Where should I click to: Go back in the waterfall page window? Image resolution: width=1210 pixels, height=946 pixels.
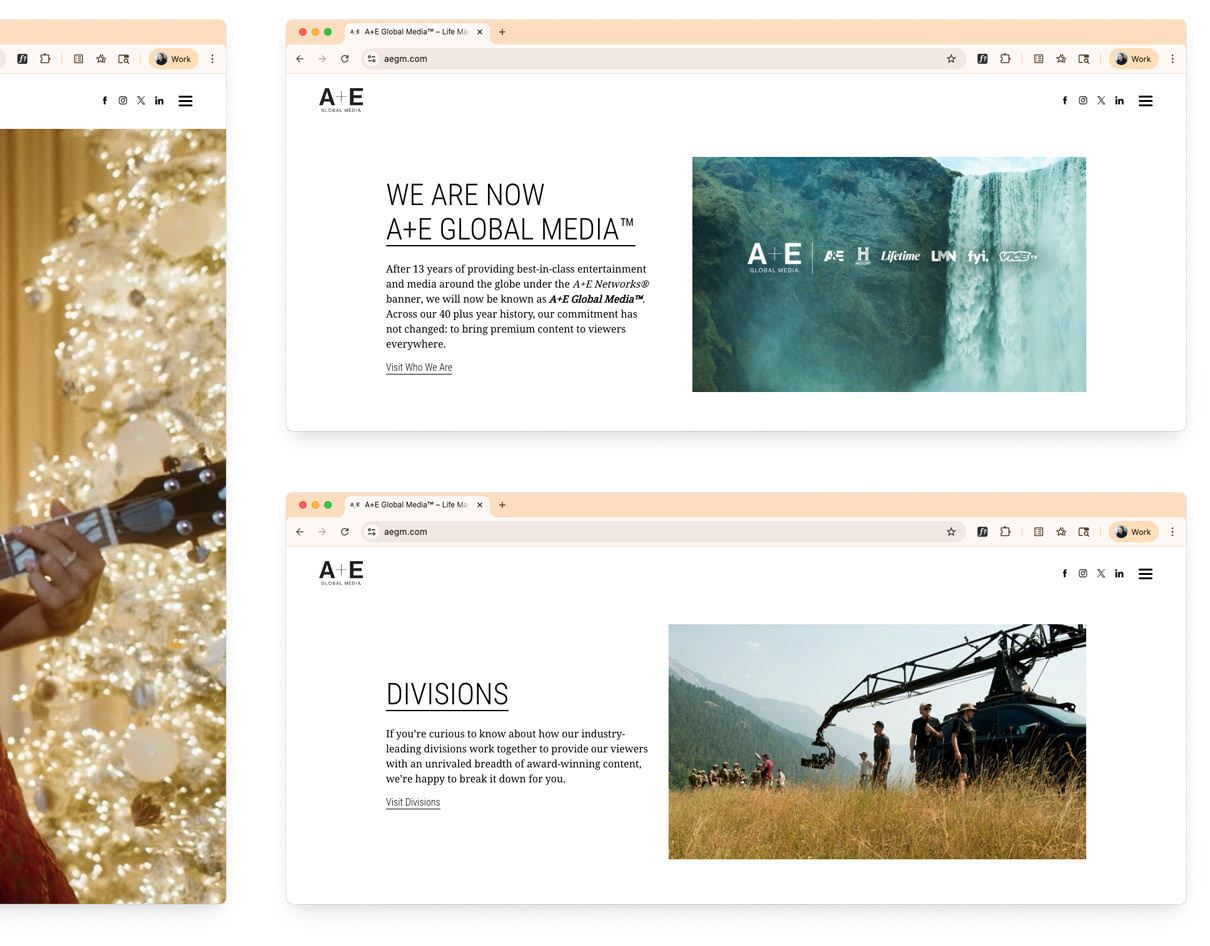pos(300,59)
